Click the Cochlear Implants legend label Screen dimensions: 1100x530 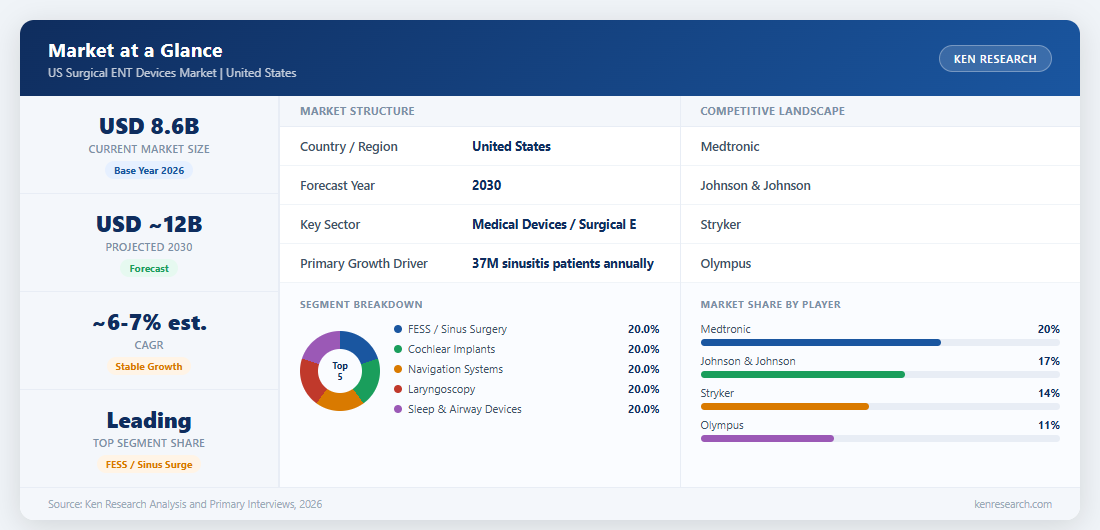tap(452, 349)
